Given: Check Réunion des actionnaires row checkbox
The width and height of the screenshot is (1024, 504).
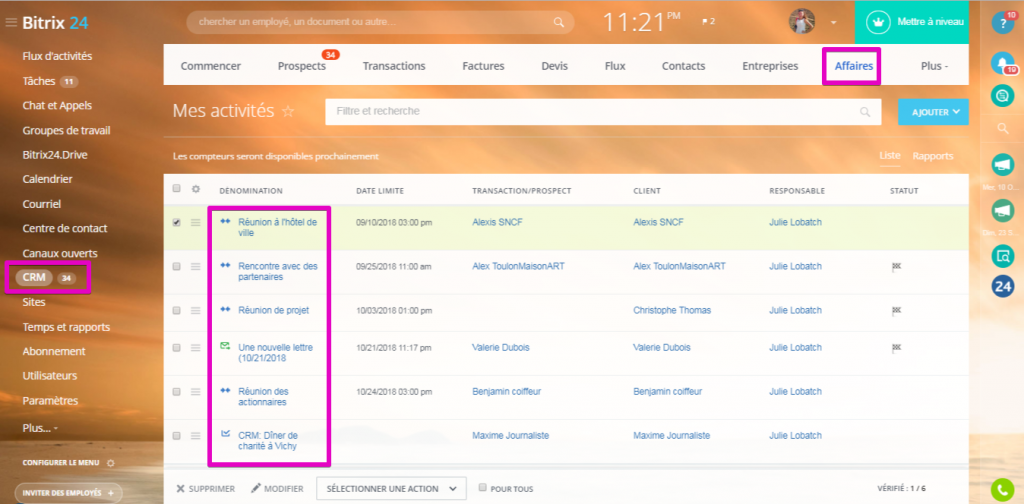Looking at the screenshot, I should [176, 392].
